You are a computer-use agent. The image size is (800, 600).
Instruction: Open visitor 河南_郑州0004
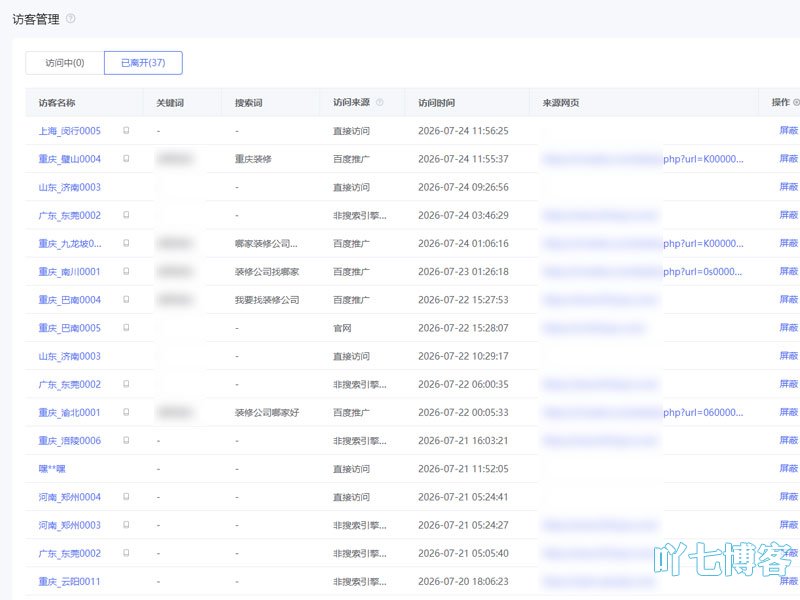pos(70,497)
